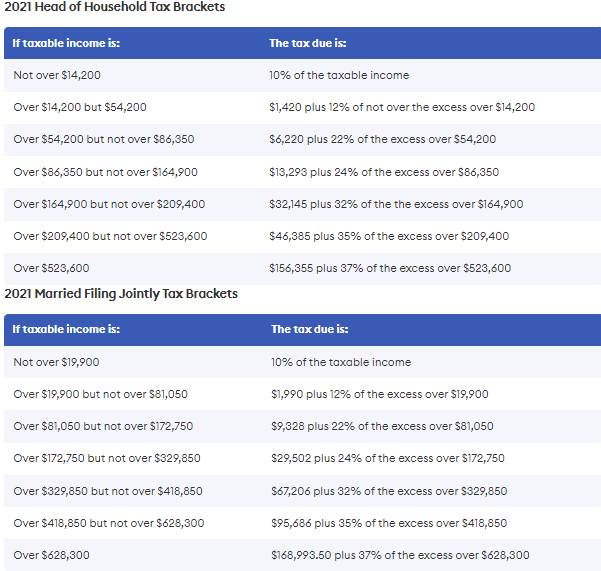
Task: Select the 'Not over $14,200' row
Action: (302, 75)
